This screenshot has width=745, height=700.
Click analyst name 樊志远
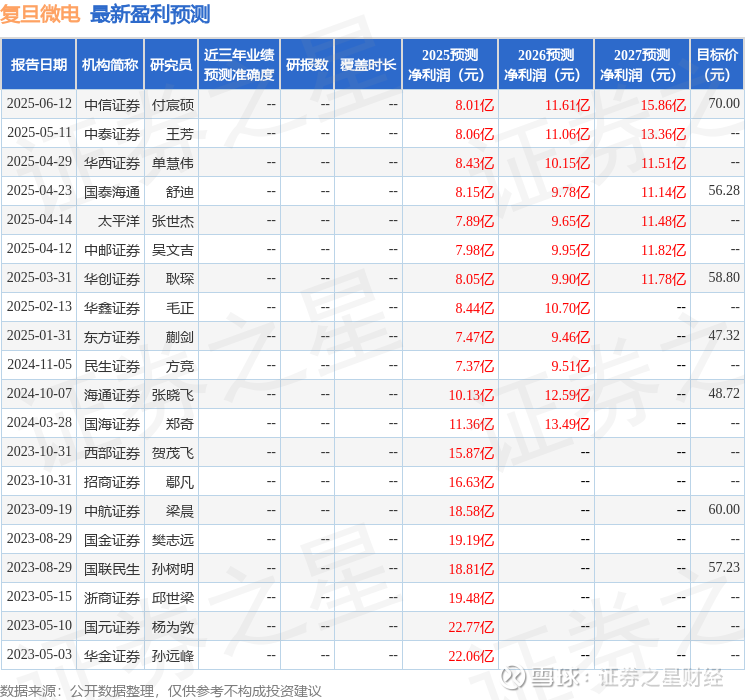(173, 540)
